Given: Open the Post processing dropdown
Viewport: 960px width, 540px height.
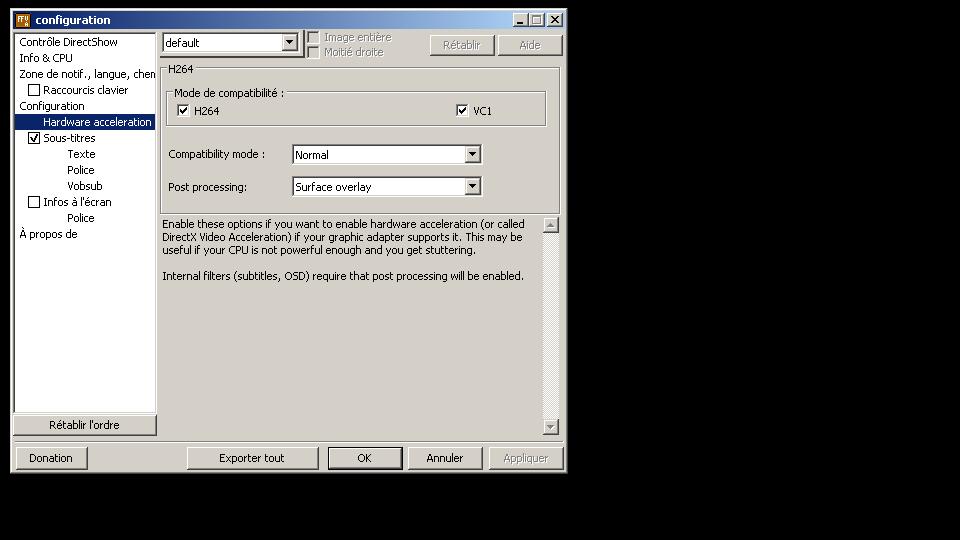Looking at the screenshot, I should tap(472, 187).
